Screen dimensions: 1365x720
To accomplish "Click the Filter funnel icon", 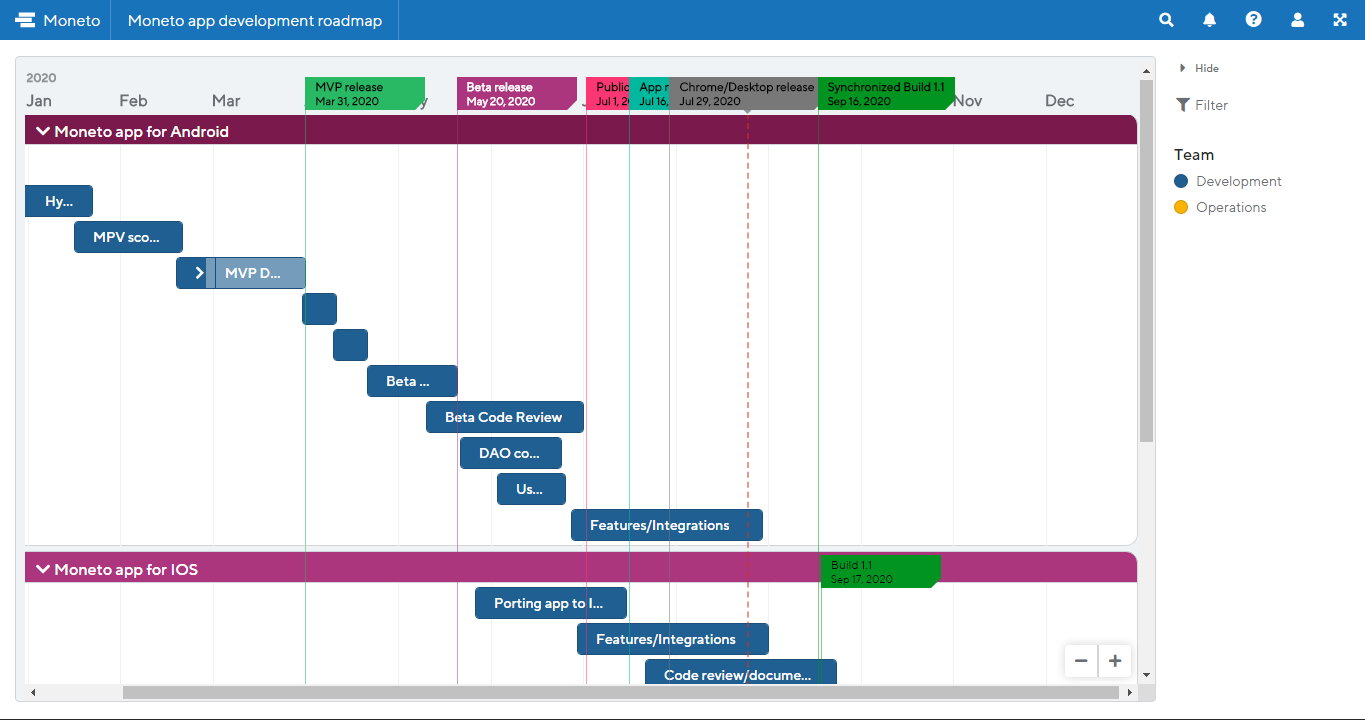I will [x=1183, y=105].
